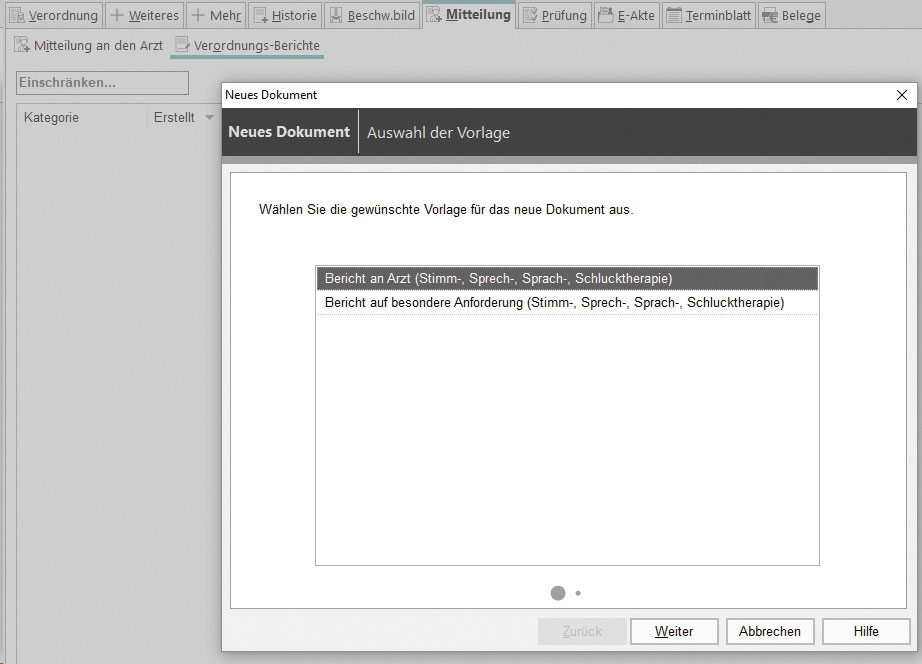
Task: Open the Mehr tab
Action: [x=215, y=15]
